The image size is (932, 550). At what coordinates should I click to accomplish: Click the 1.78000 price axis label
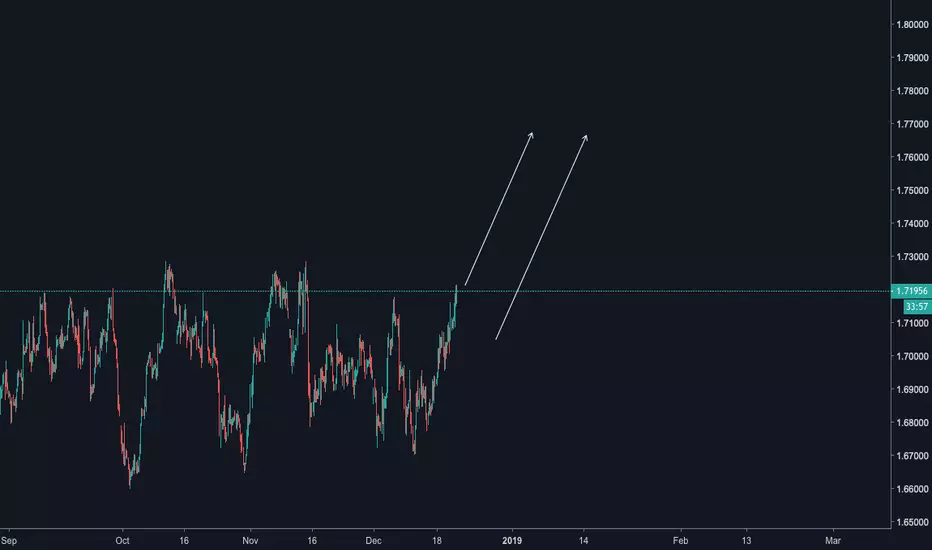coord(912,91)
